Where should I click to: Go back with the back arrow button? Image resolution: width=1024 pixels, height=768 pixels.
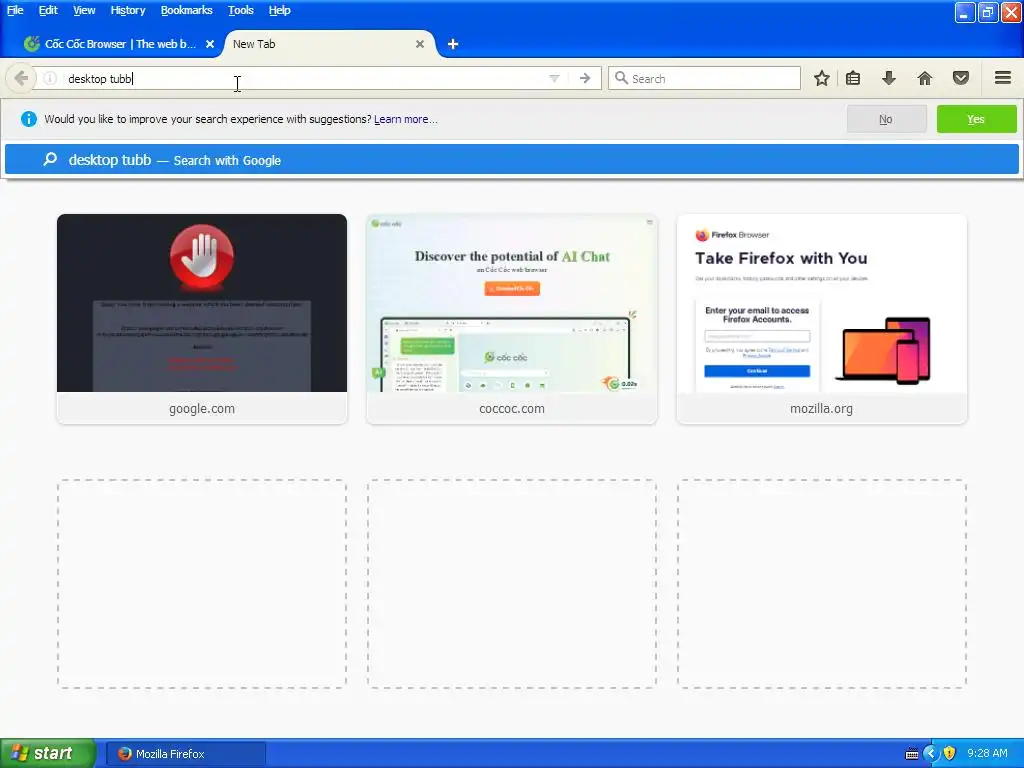(21, 78)
